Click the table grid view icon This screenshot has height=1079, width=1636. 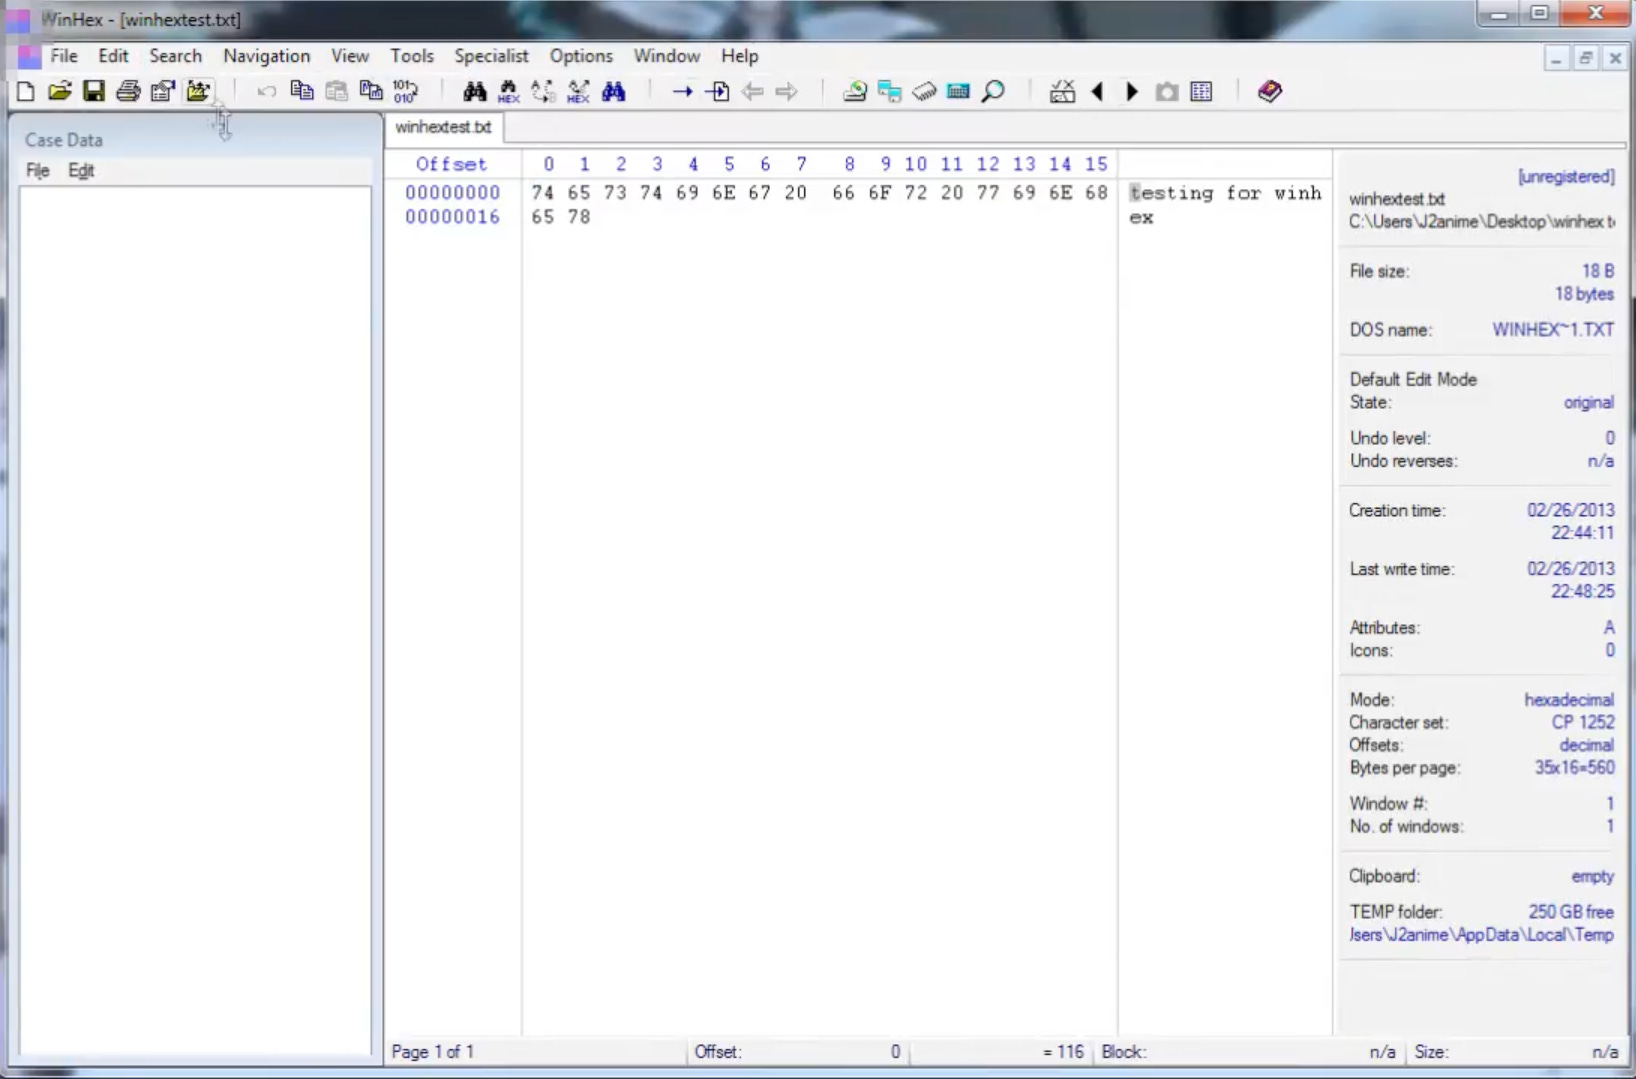coord(1202,92)
